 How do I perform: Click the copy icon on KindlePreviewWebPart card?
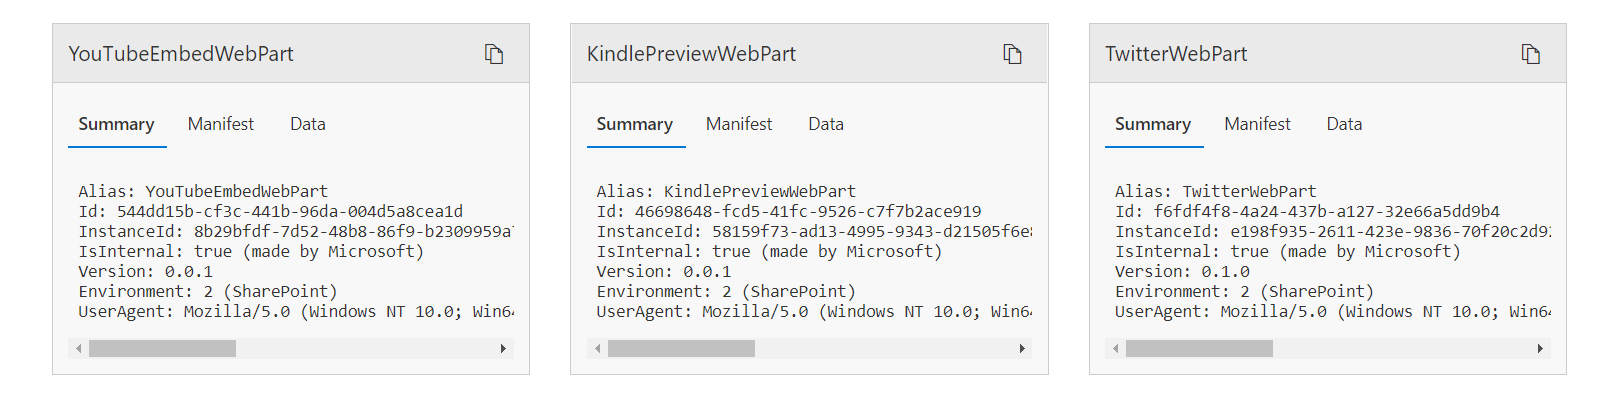pos(1012,54)
